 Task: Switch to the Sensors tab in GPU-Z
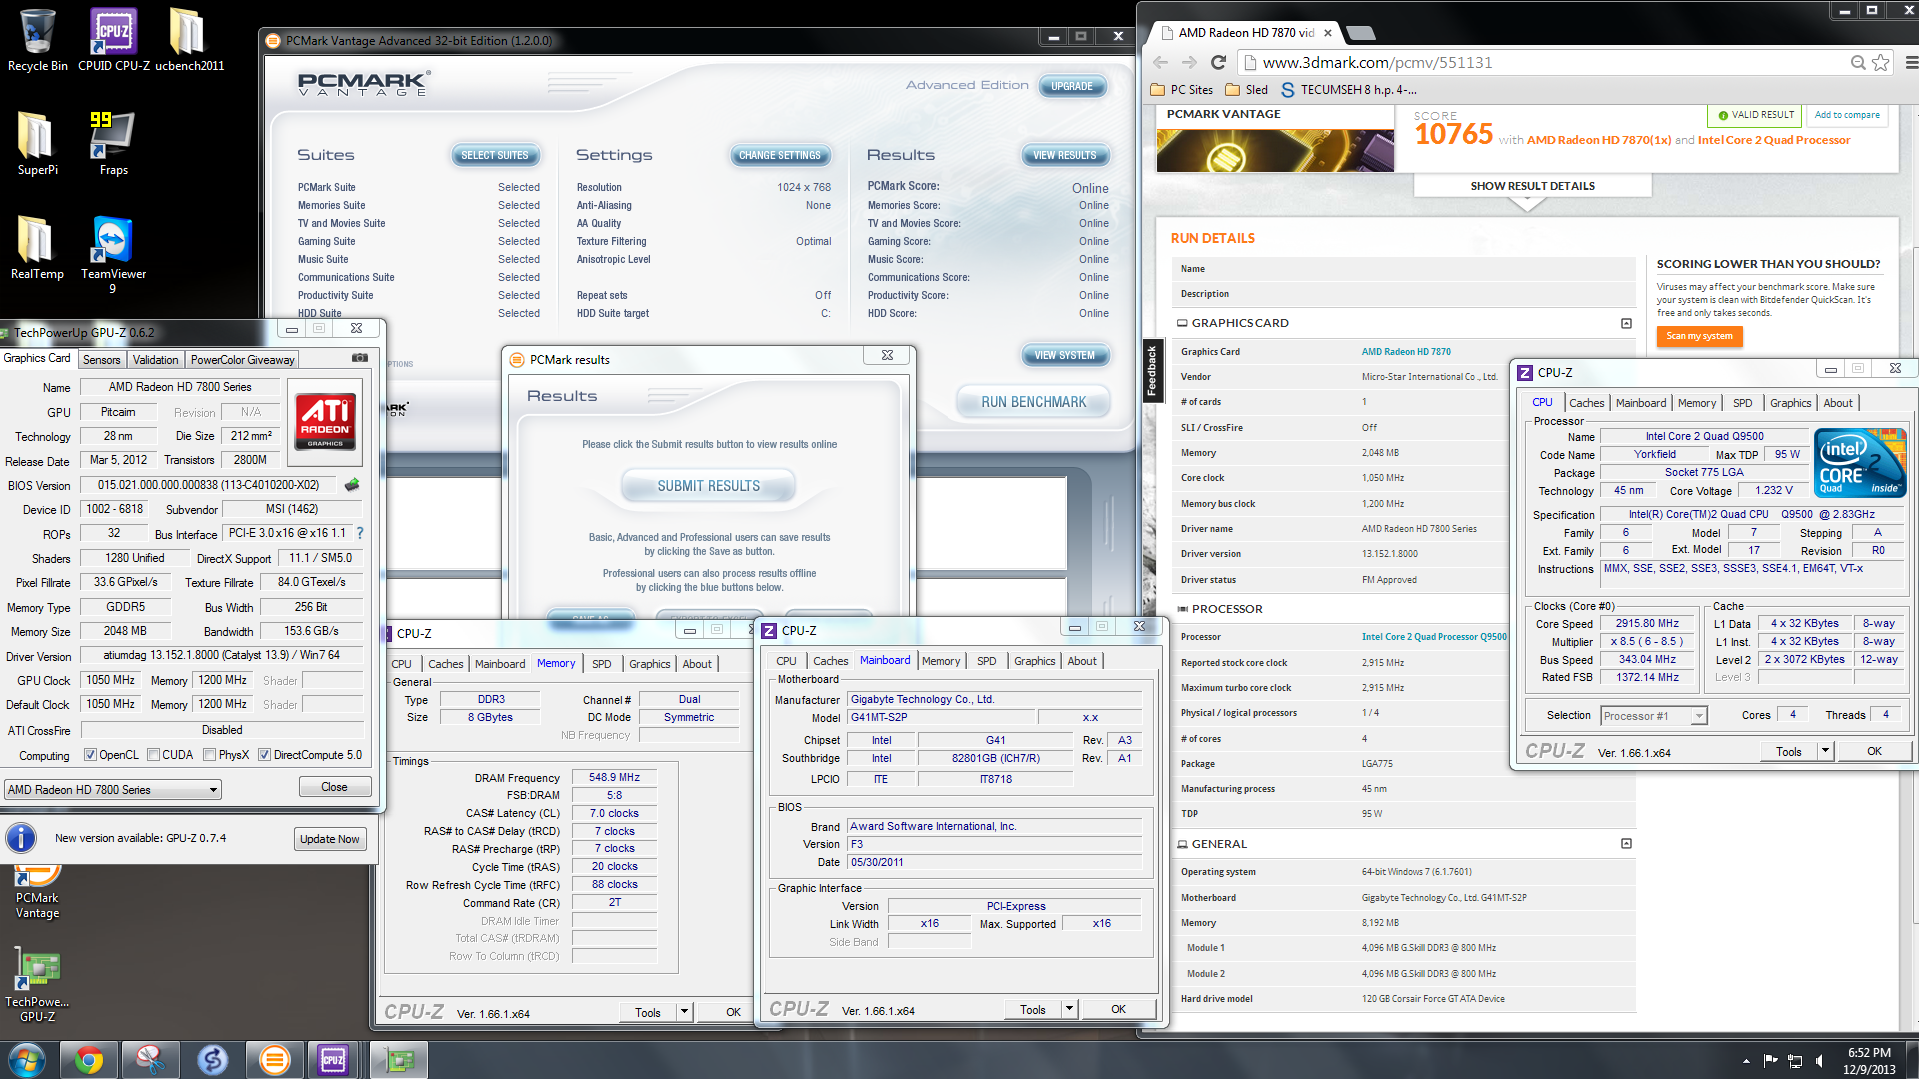pos(101,360)
